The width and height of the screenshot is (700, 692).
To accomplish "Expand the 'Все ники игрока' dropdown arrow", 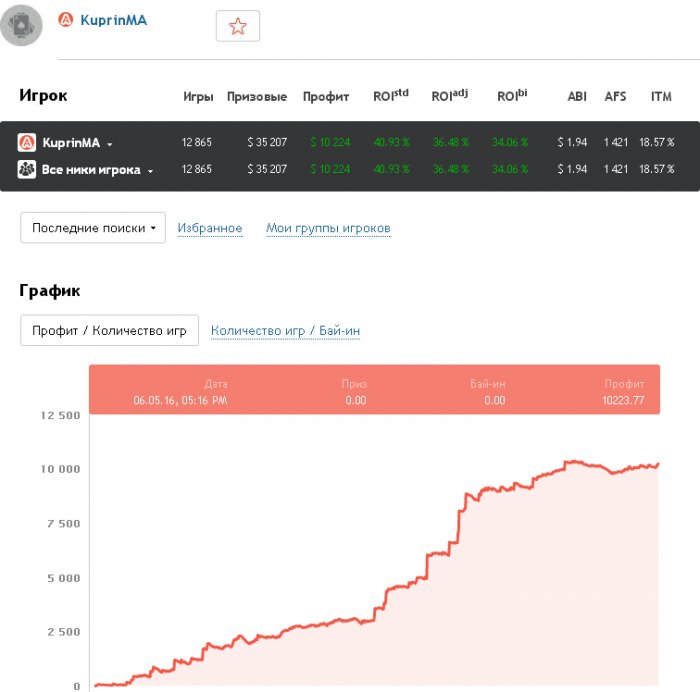I will coord(150,171).
